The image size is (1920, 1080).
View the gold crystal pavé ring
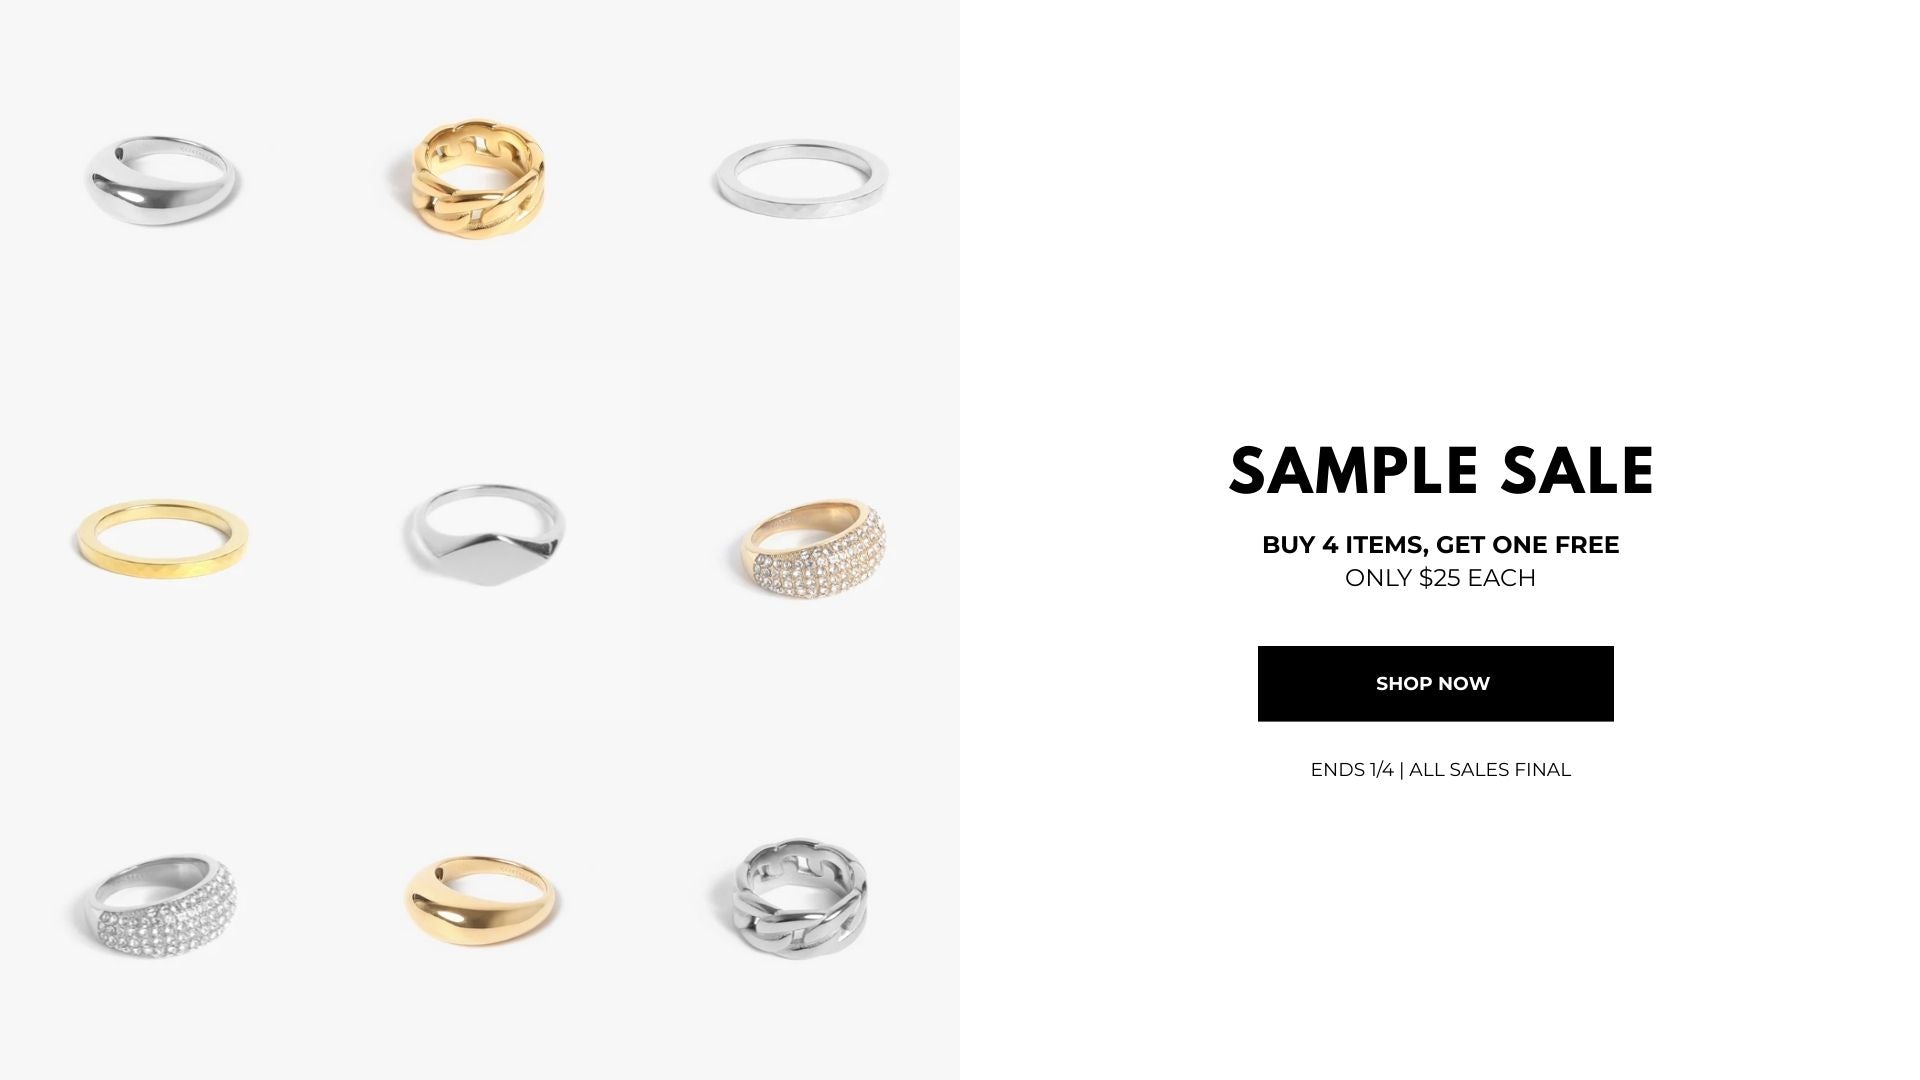click(814, 550)
